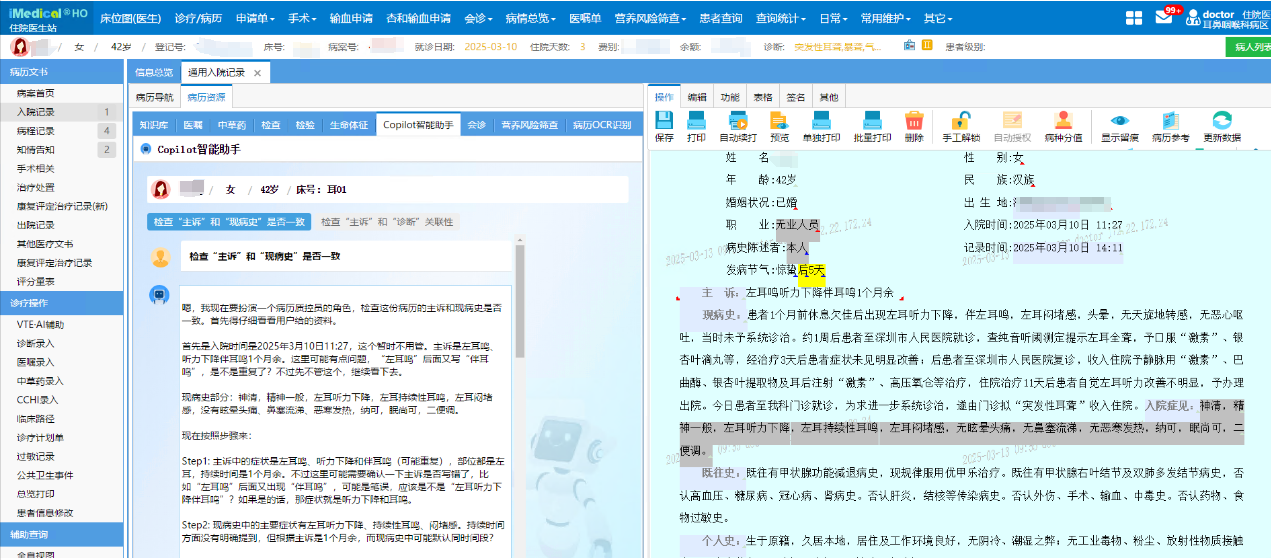Switch to editor 签名 tab
The width and height of the screenshot is (1271, 560).
[x=796, y=97]
